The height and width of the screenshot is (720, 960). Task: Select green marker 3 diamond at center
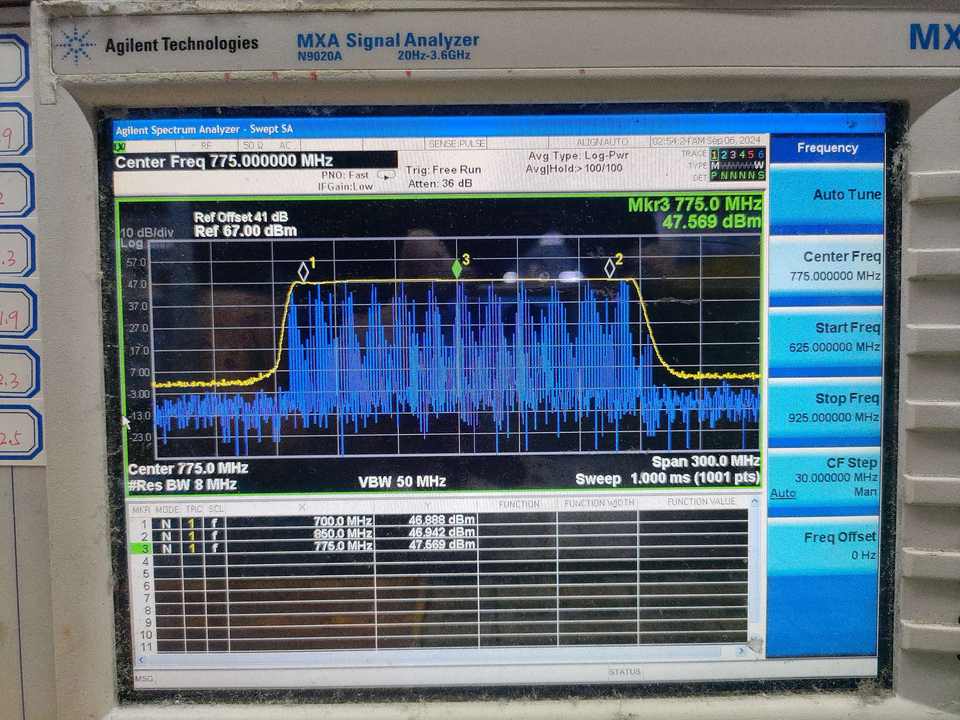(x=457, y=268)
